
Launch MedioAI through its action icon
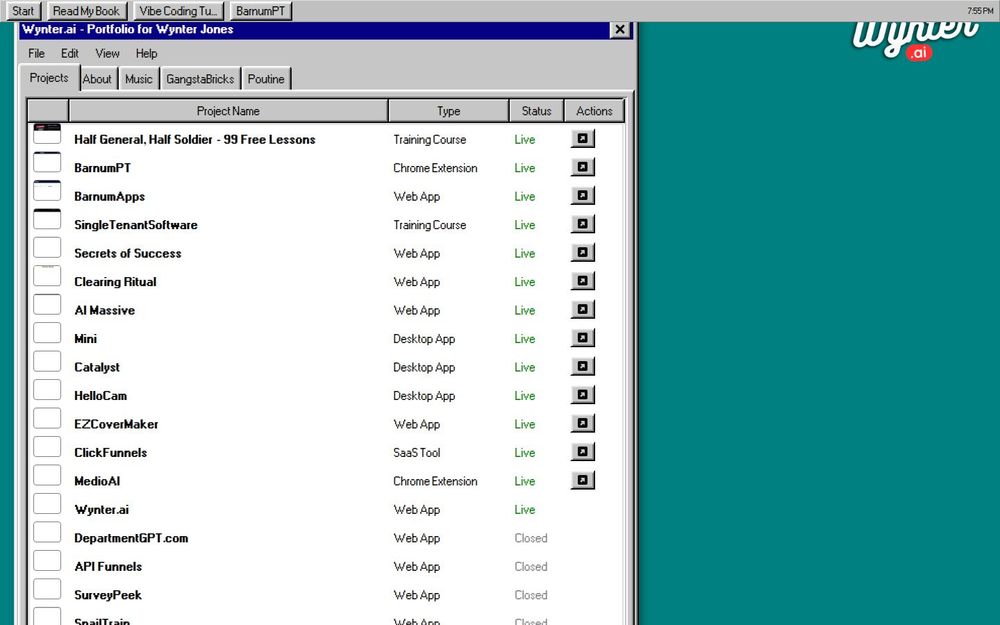tap(582, 480)
